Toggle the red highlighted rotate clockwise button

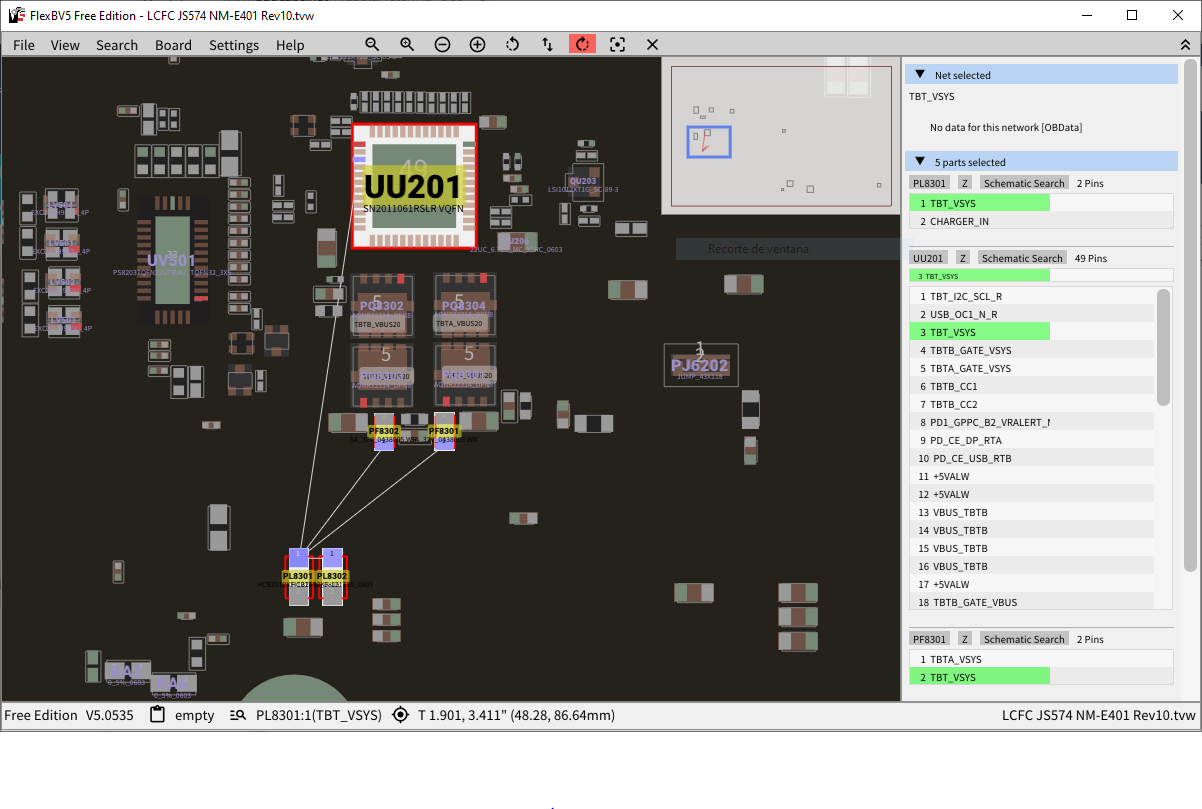click(582, 45)
